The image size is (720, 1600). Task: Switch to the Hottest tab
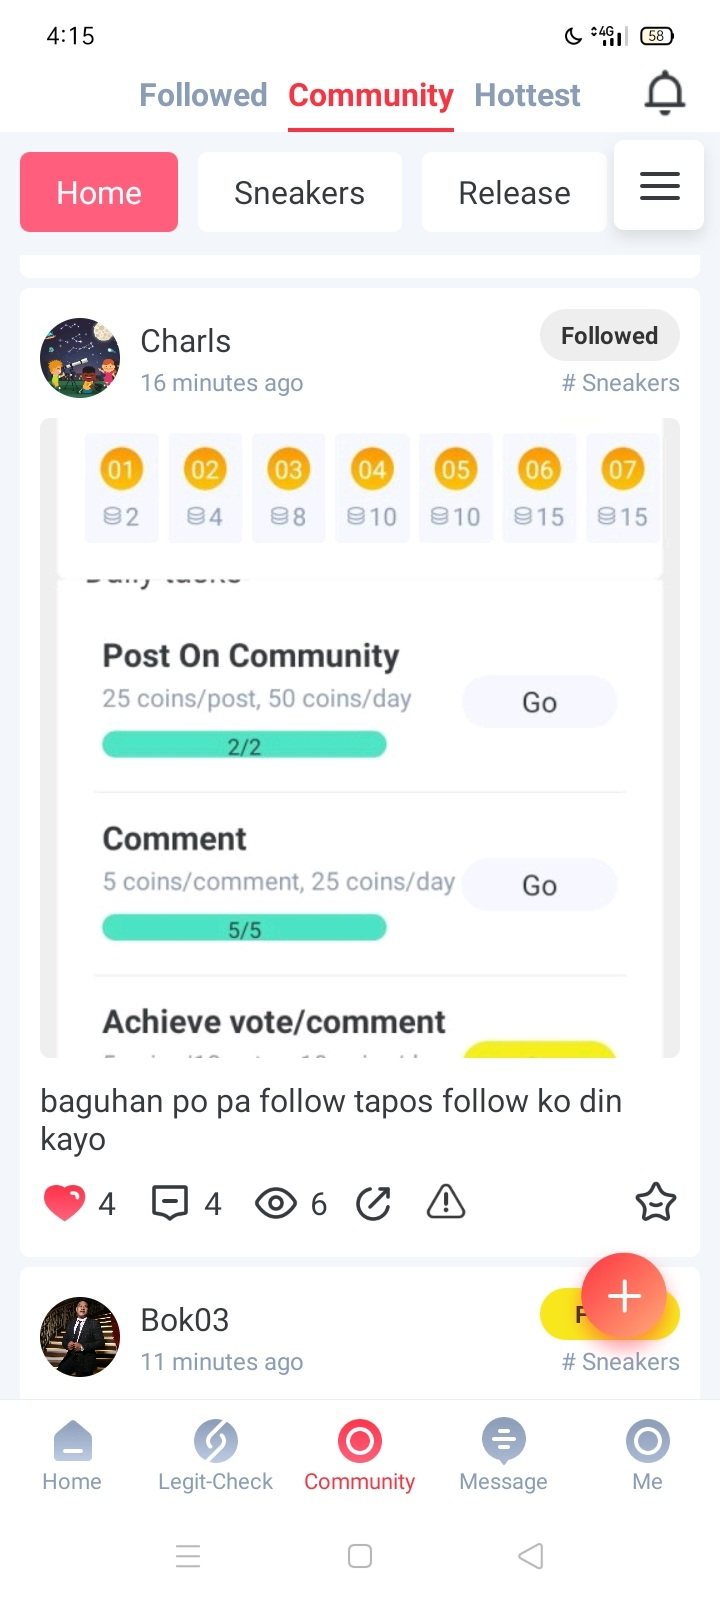pos(527,96)
